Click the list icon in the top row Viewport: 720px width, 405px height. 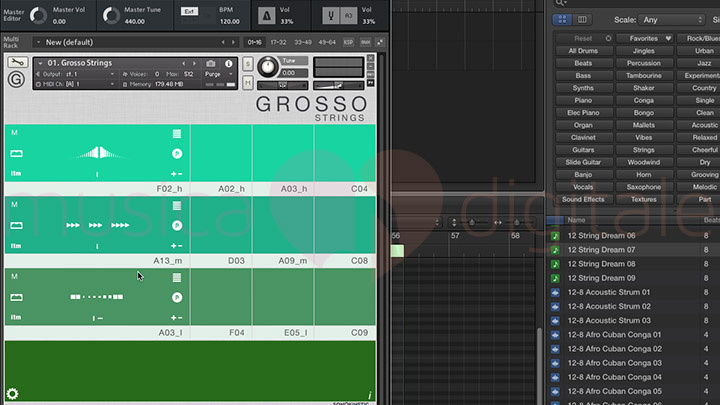point(176,133)
